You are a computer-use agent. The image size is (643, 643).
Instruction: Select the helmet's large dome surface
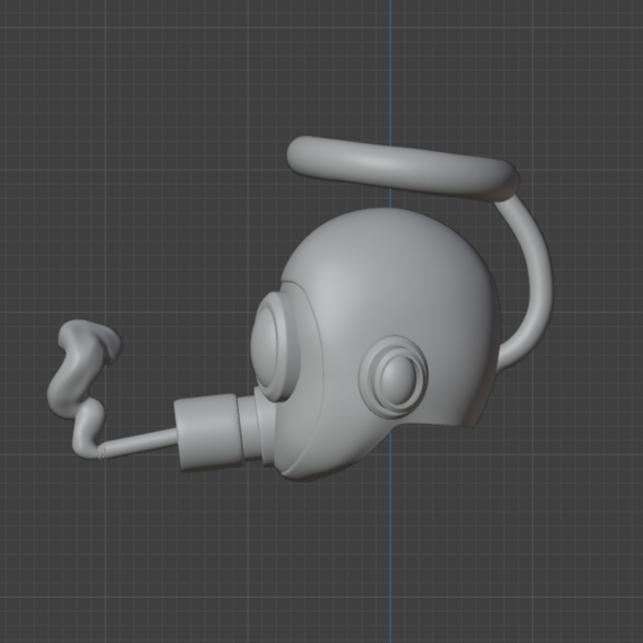(400, 270)
